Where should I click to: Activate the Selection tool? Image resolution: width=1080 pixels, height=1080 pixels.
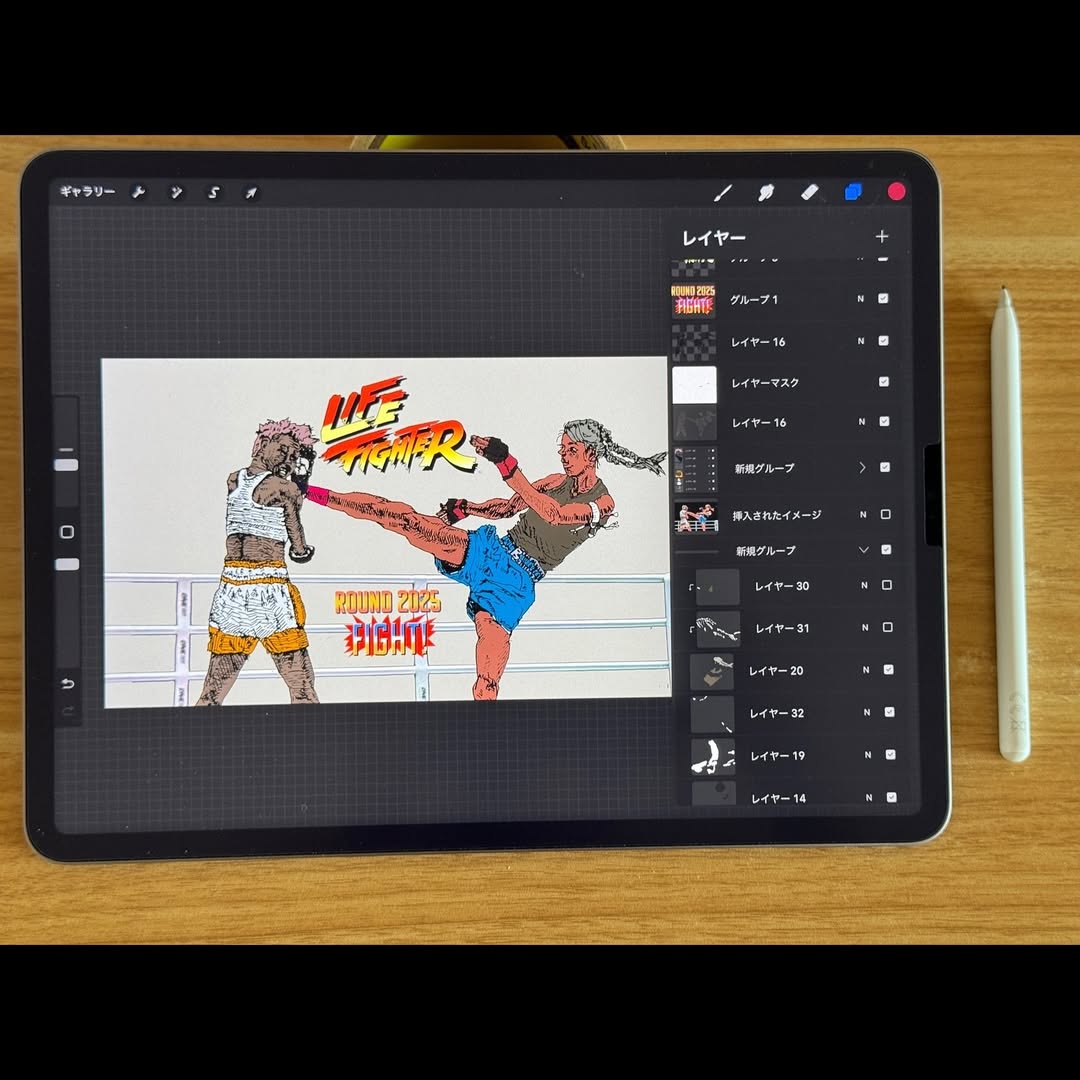[x=213, y=192]
